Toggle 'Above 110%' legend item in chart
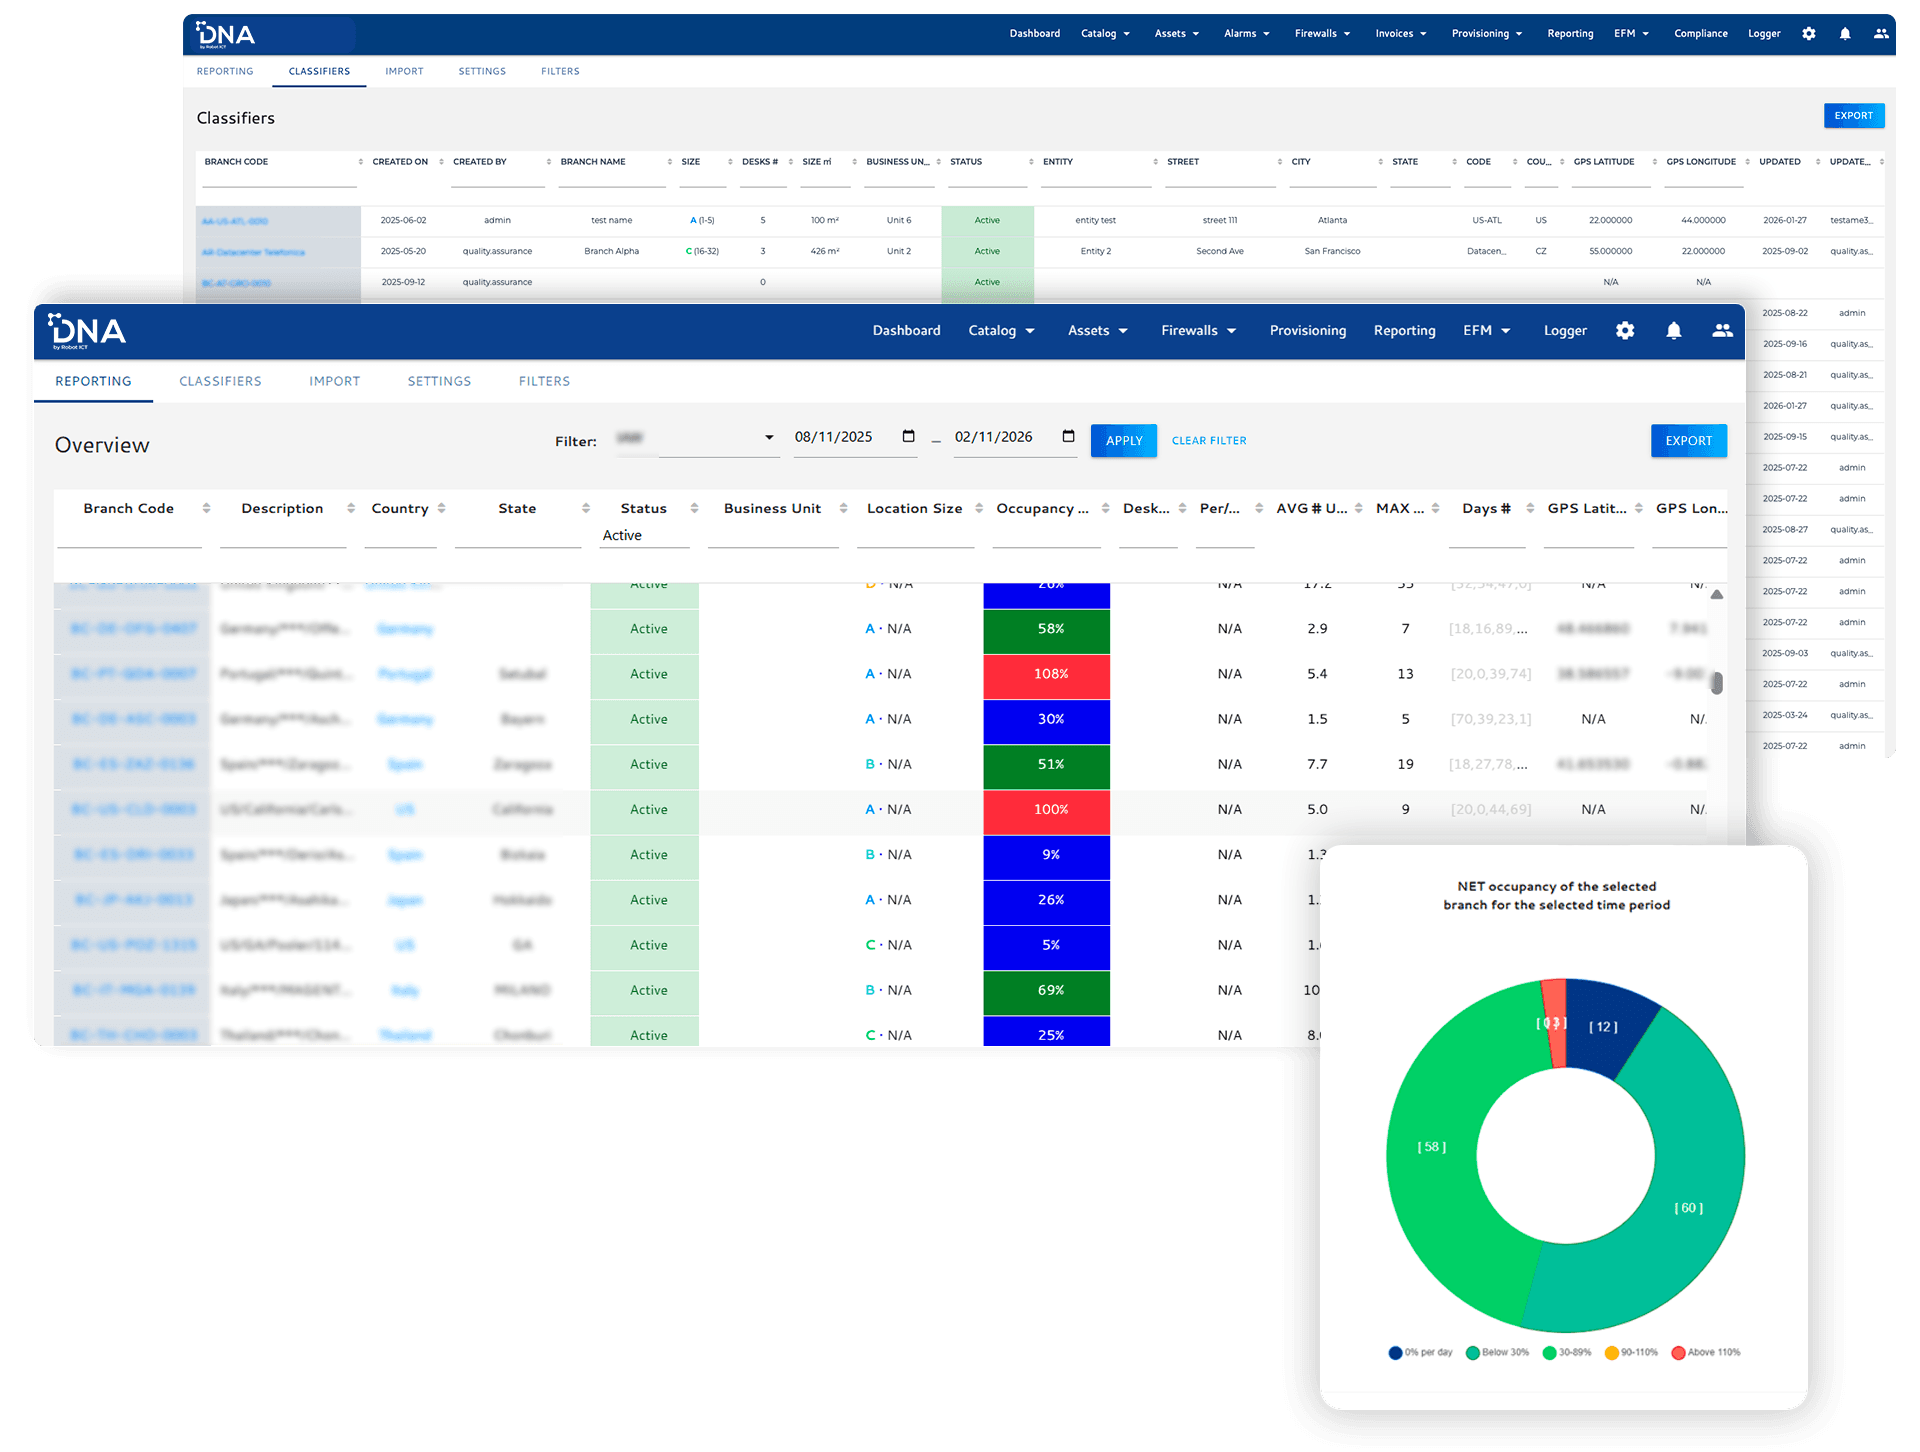The image size is (1920, 1452). click(x=1706, y=1353)
